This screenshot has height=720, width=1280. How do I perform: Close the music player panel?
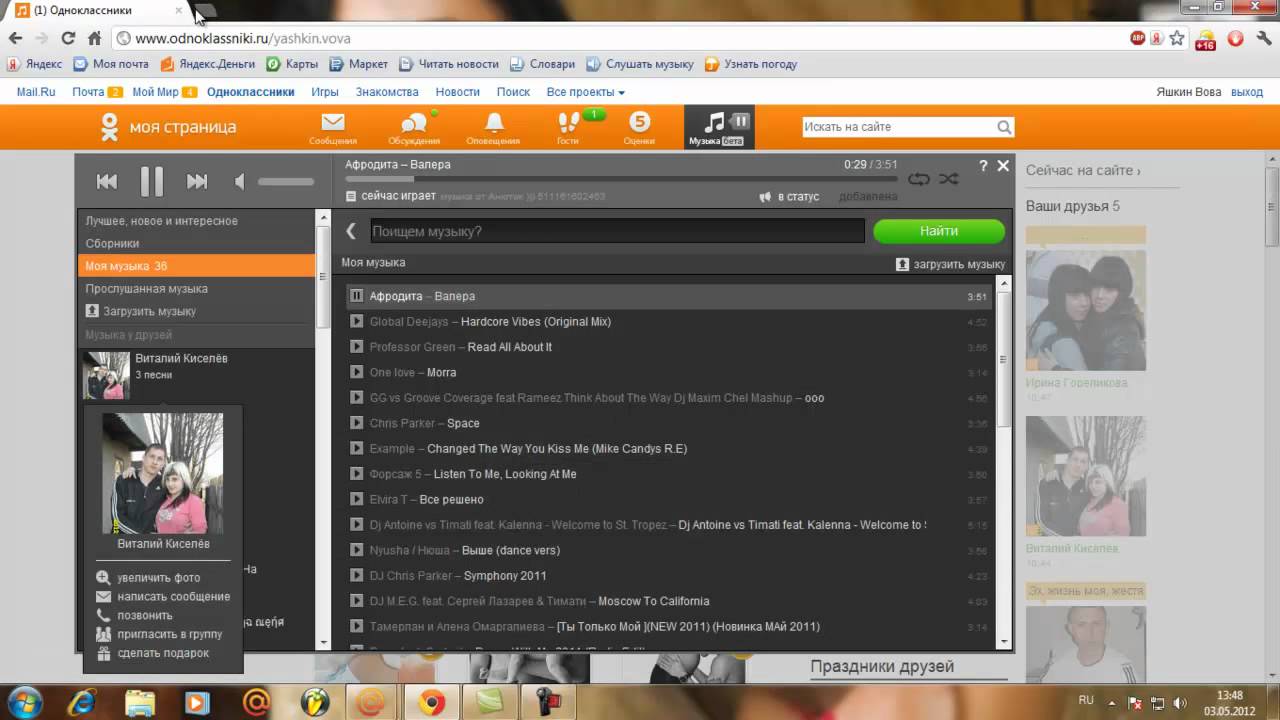point(1003,166)
